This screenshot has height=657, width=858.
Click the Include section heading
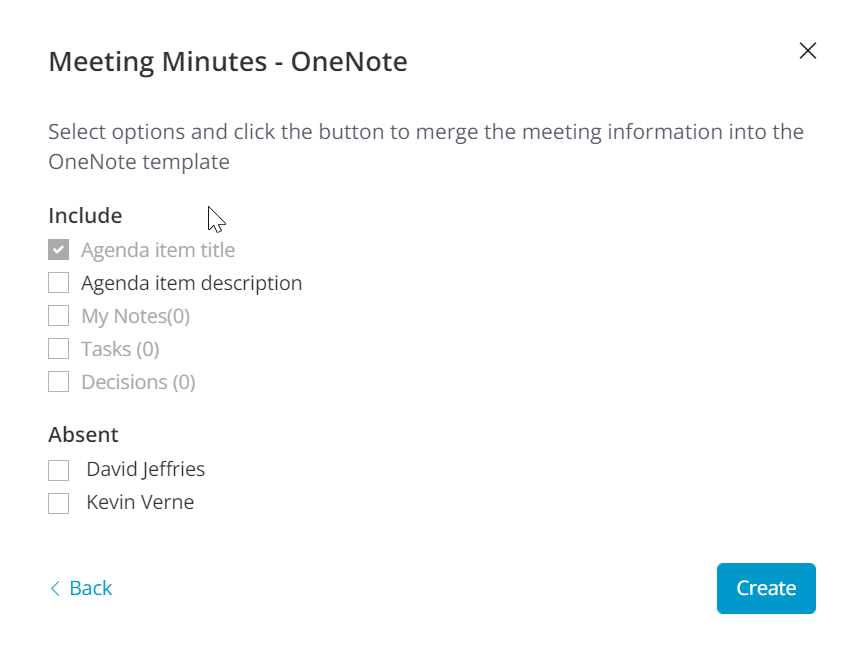pos(85,216)
